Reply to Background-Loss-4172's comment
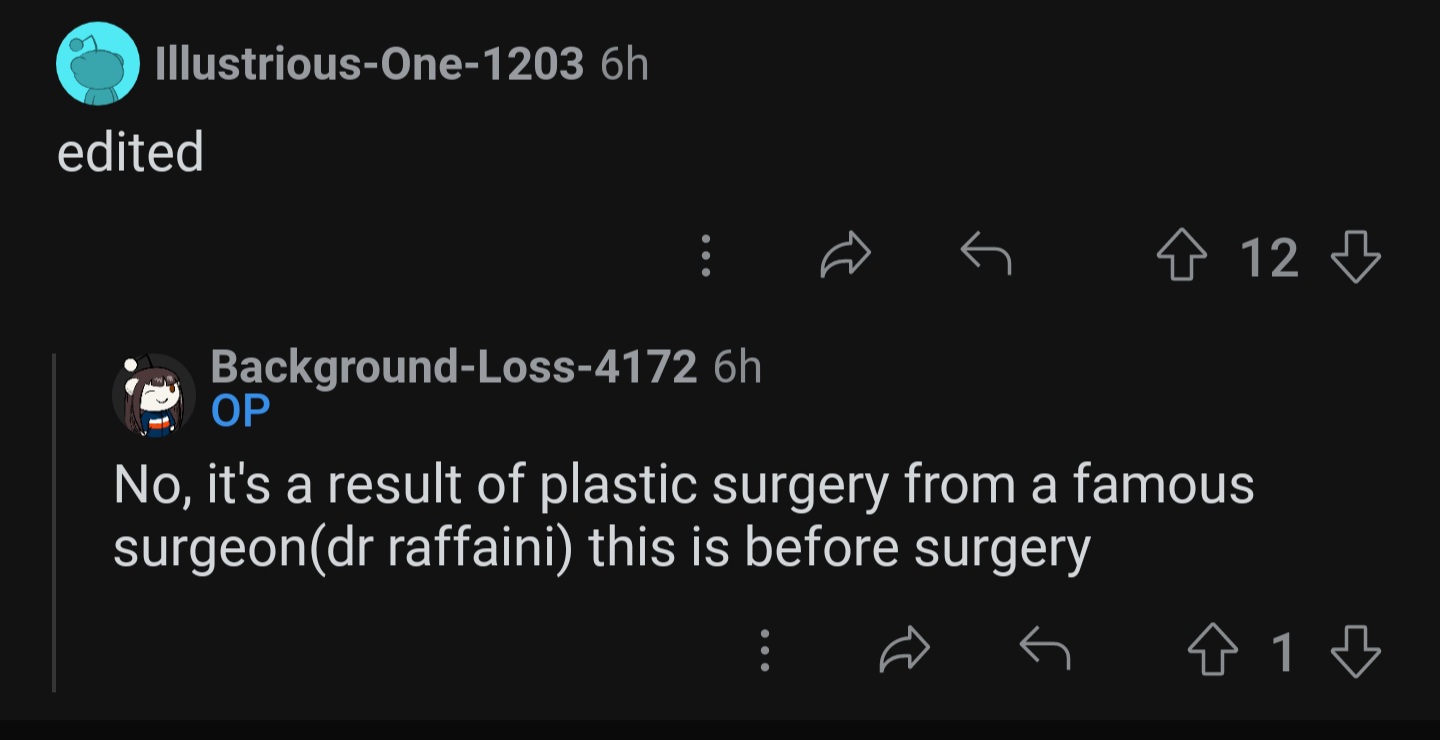Image resolution: width=1440 pixels, height=740 pixels. (1045, 651)
